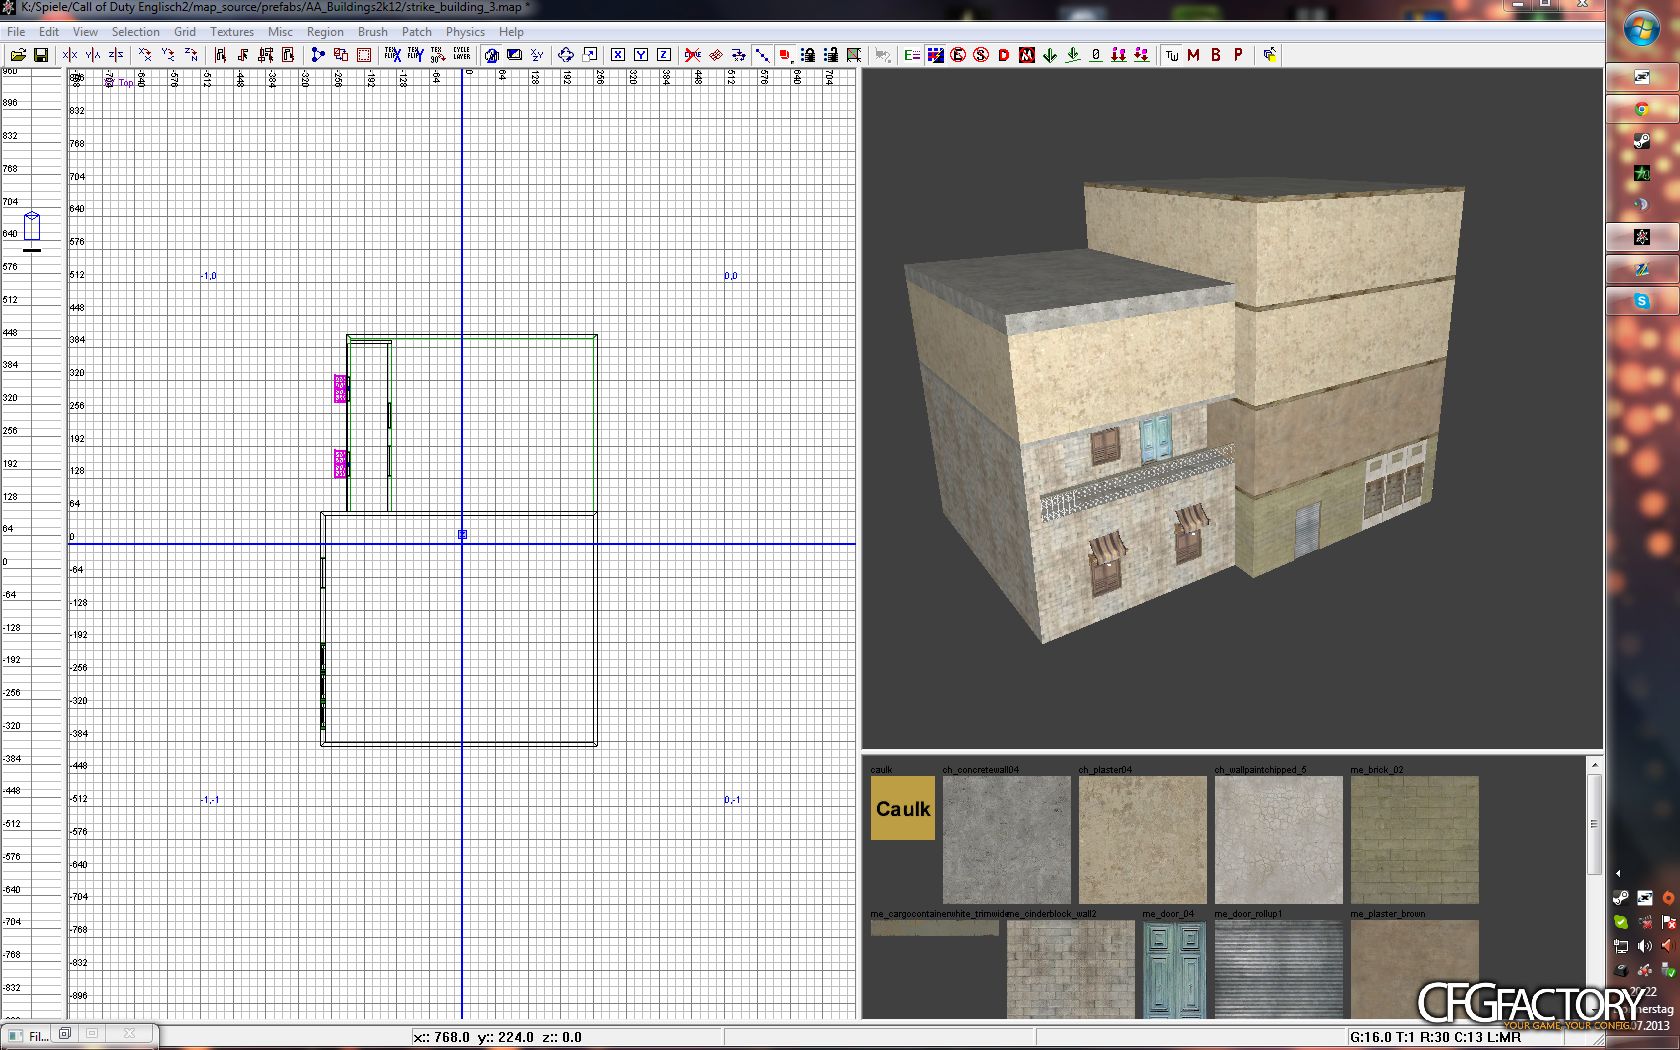Click the texture browser scroll up arrow
Screen dimensions: 1680x1050
[x=1594, y=766]
